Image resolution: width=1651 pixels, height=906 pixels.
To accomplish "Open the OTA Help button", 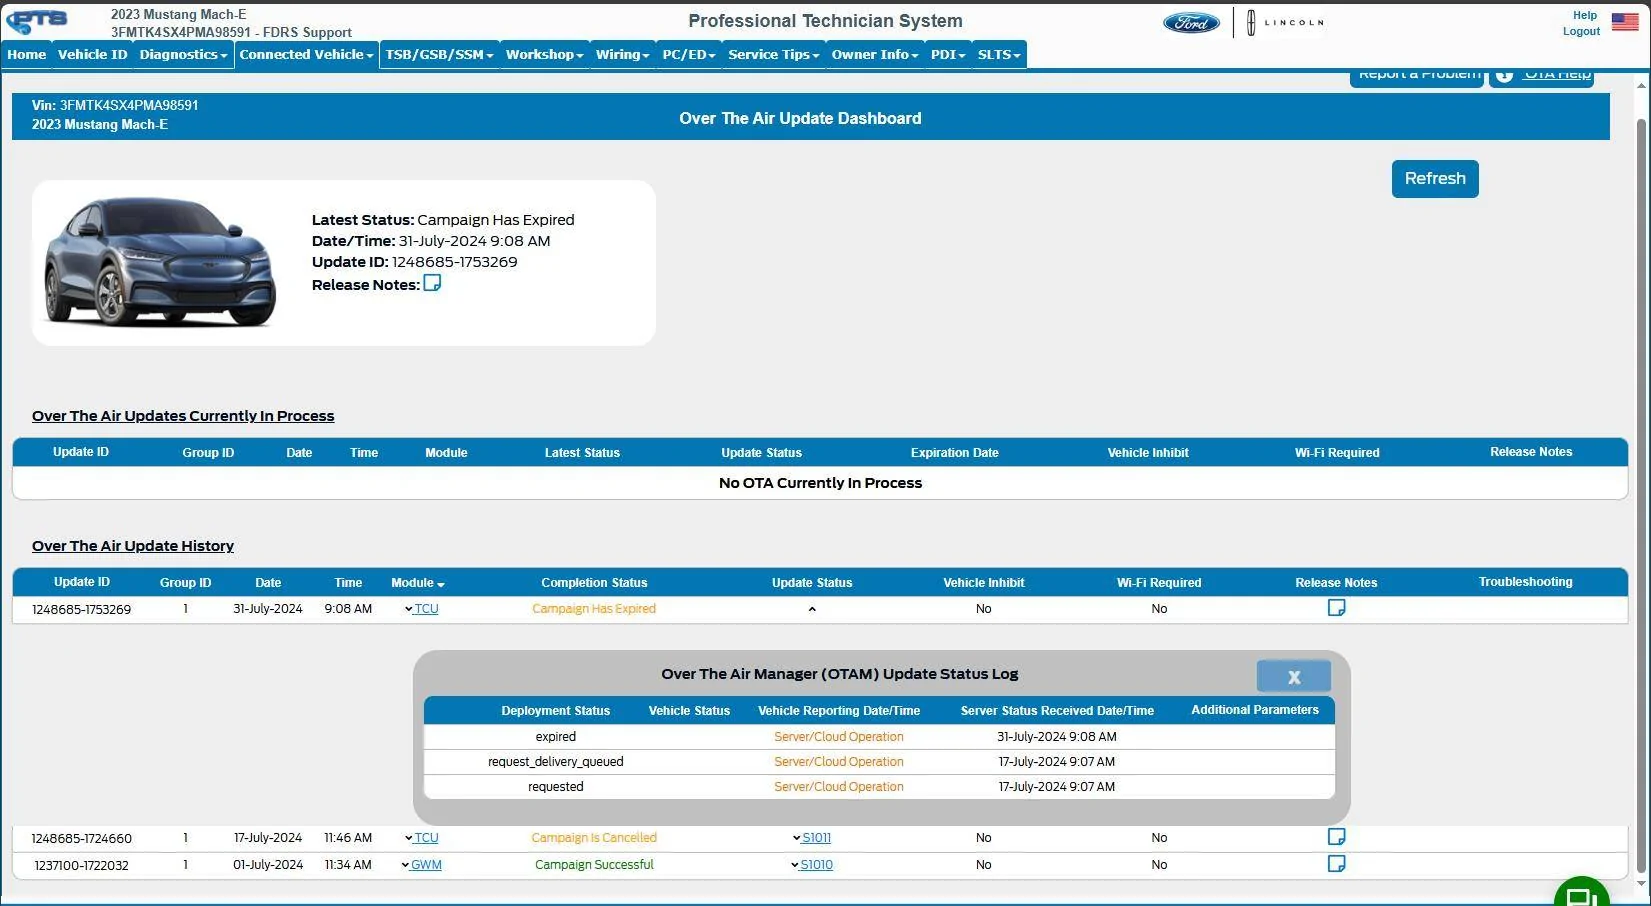I will point(1541,78).
